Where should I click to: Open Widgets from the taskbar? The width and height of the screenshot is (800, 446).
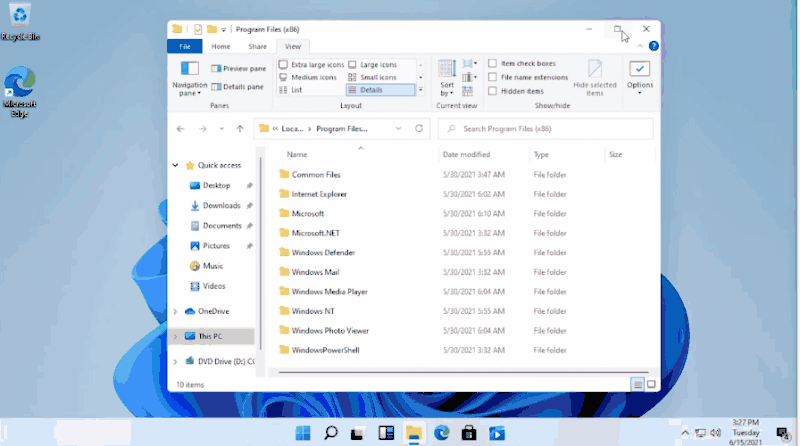[x=386, y=433]
